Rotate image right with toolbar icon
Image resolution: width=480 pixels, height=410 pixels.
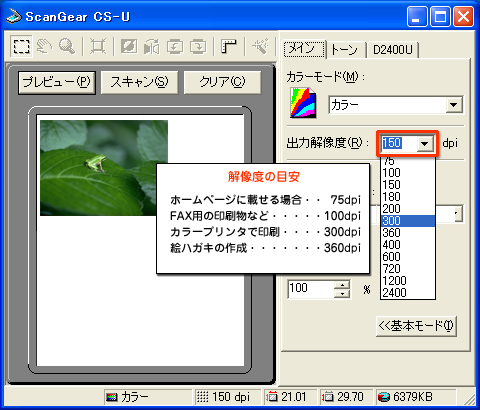[x=198, y=46]
